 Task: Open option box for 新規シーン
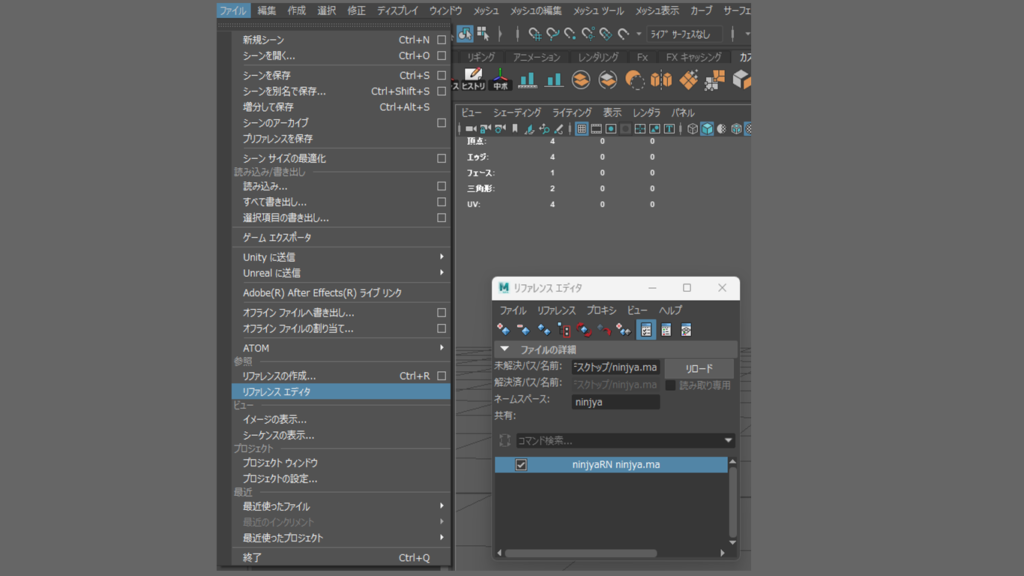pyautogui.click(x=441, y=40)
